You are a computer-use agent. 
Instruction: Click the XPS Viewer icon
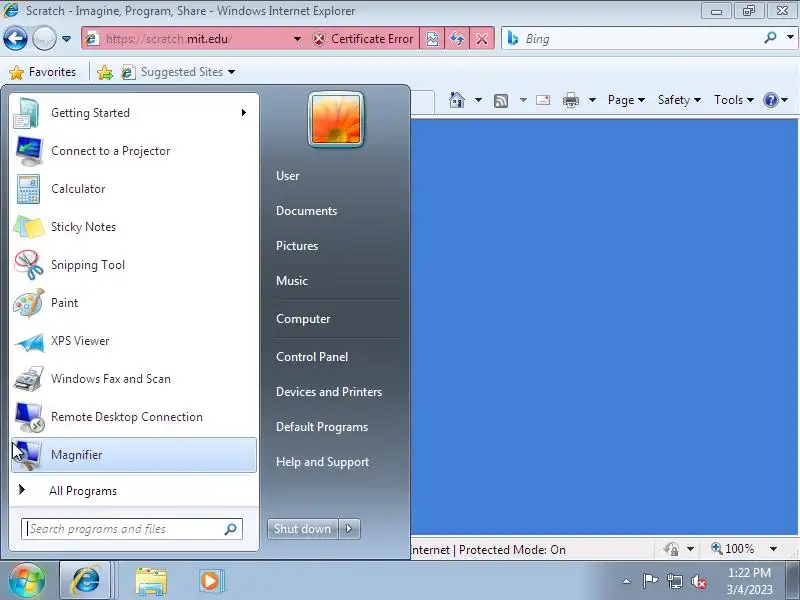click(29, 341)
